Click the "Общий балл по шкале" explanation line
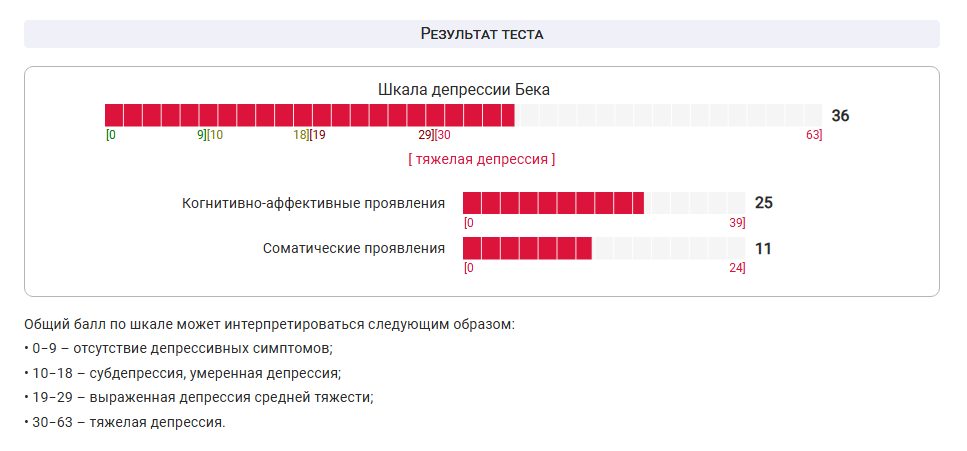 click(269, 325)
